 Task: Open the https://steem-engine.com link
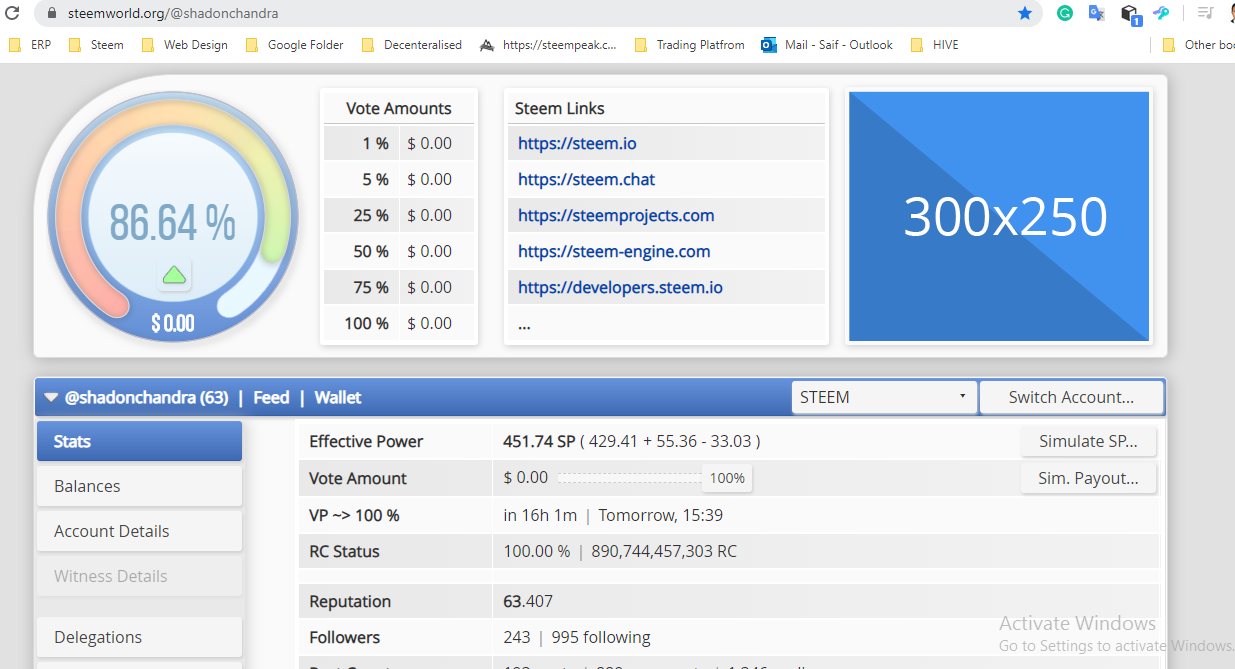[x=614, y=251]
